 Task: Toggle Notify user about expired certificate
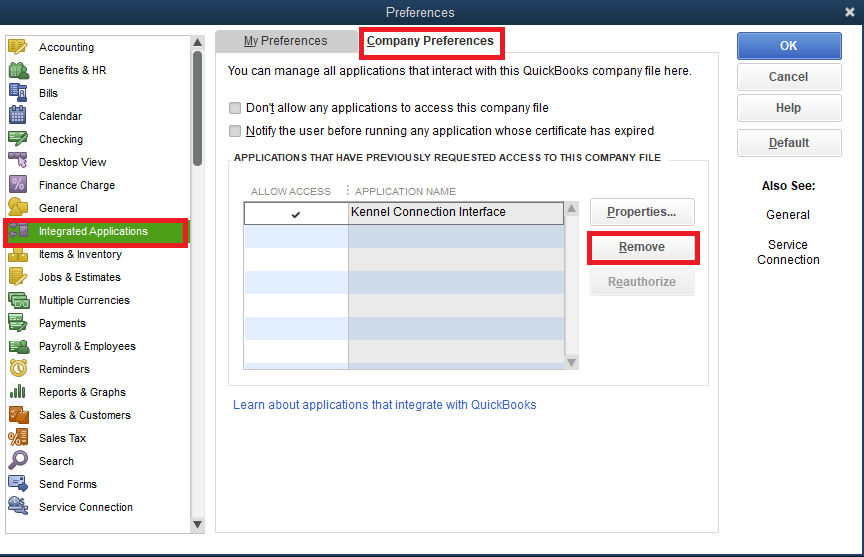click(235, 131)
